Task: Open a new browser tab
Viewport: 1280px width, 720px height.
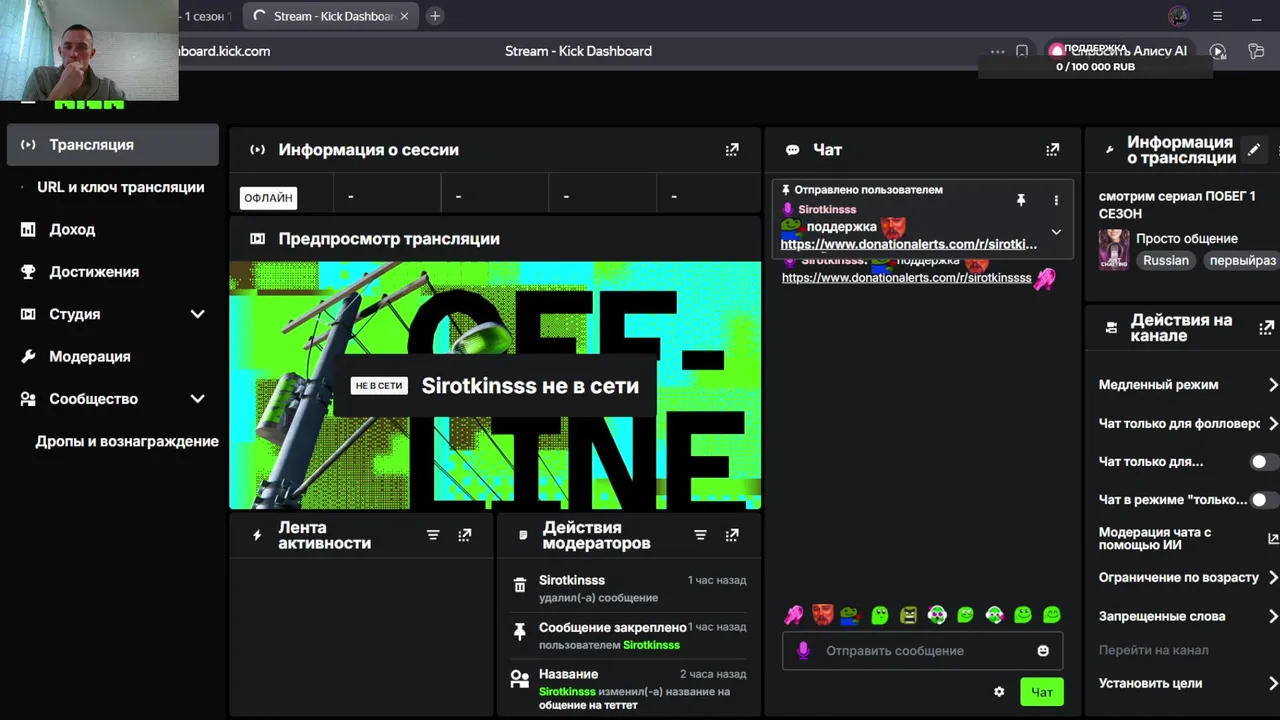Action: click(x=435, y=16)
